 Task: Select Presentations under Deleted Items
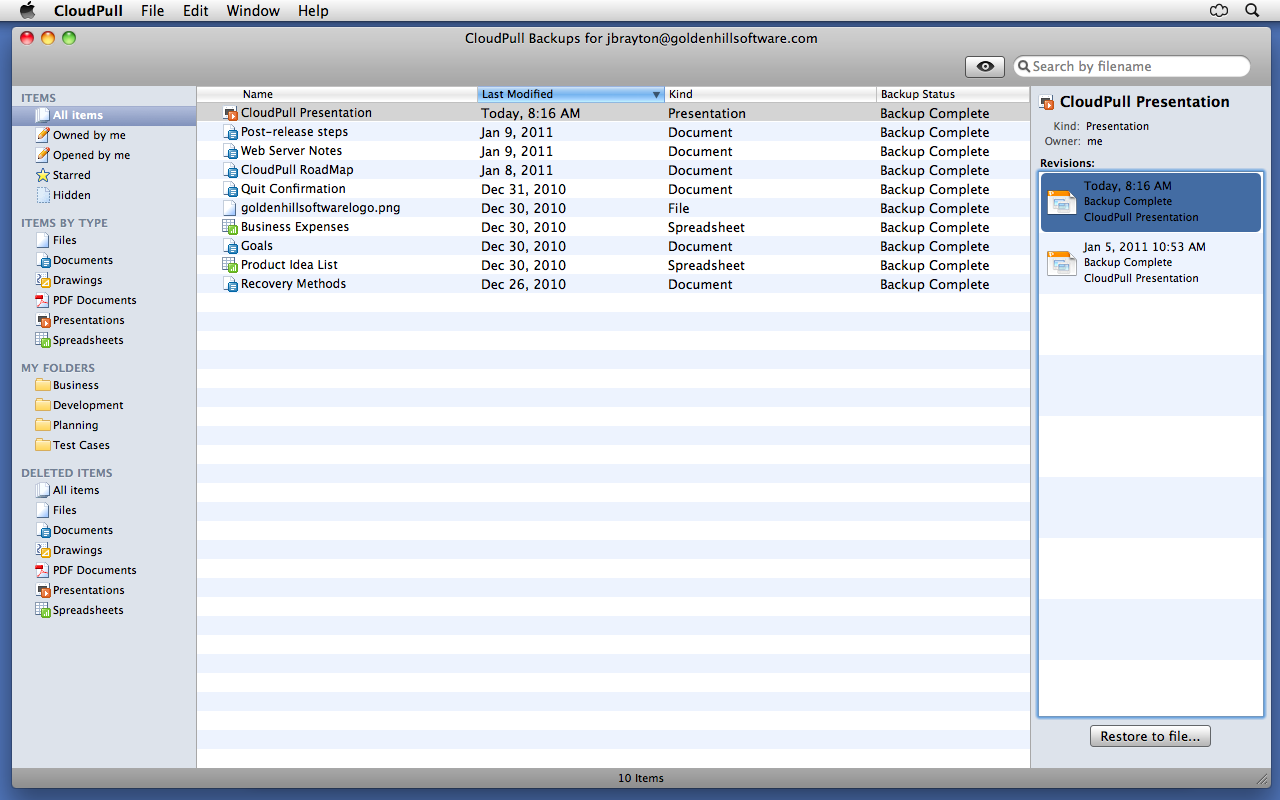pyautogui.click(x=89, y=590)
